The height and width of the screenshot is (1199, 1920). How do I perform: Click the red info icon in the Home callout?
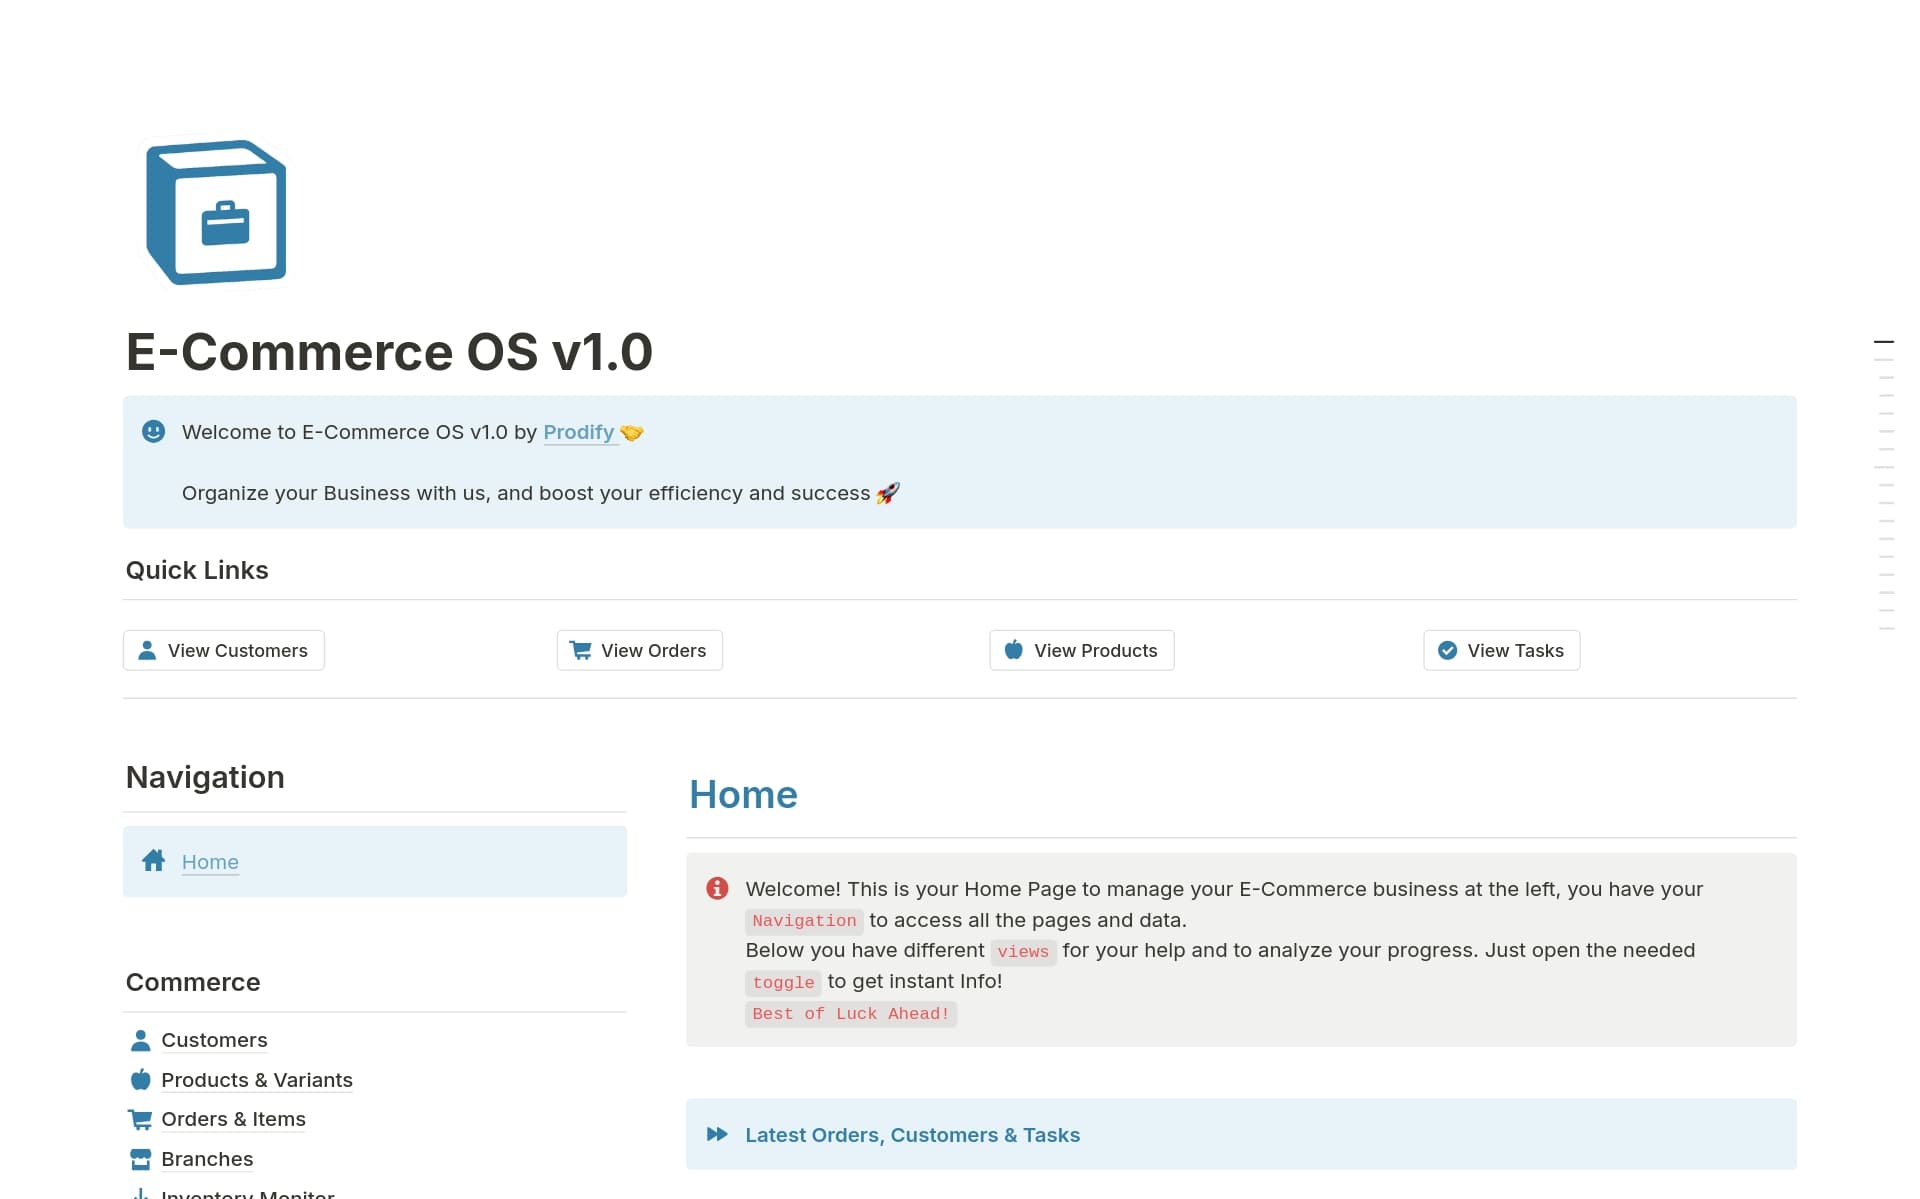point(716,888)
